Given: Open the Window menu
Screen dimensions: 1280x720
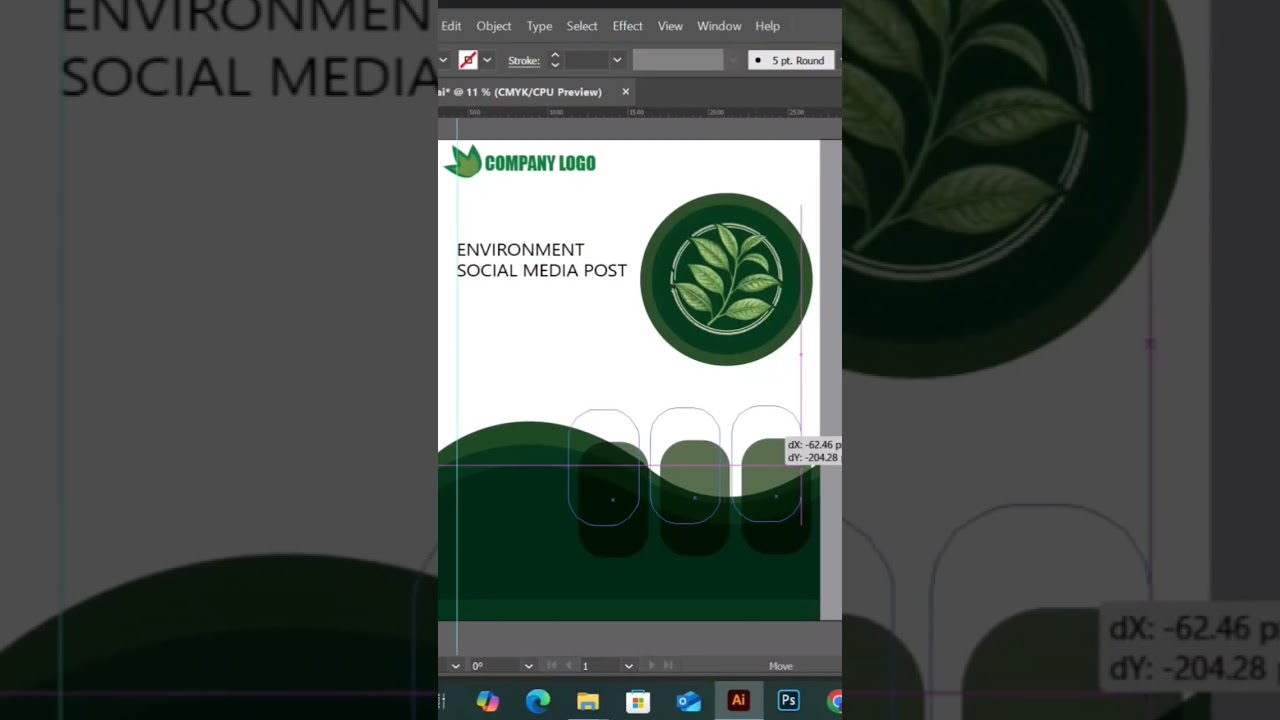Looking at the screenshot, I should point(719,26).
